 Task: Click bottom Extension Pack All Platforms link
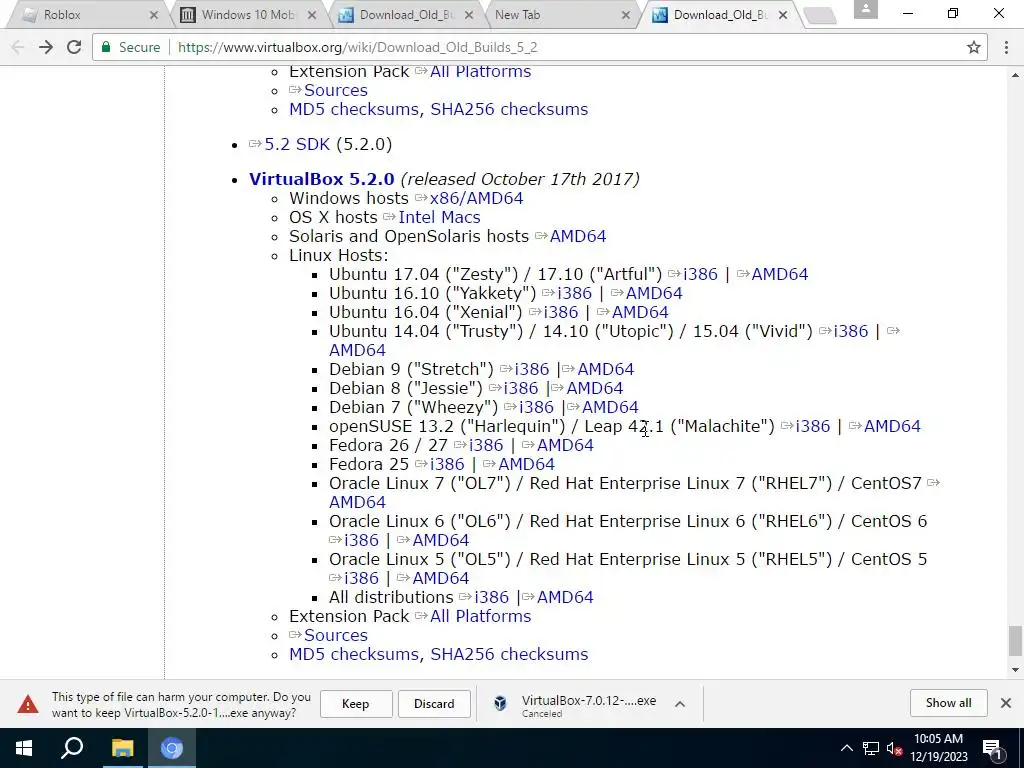coord(480,615)
